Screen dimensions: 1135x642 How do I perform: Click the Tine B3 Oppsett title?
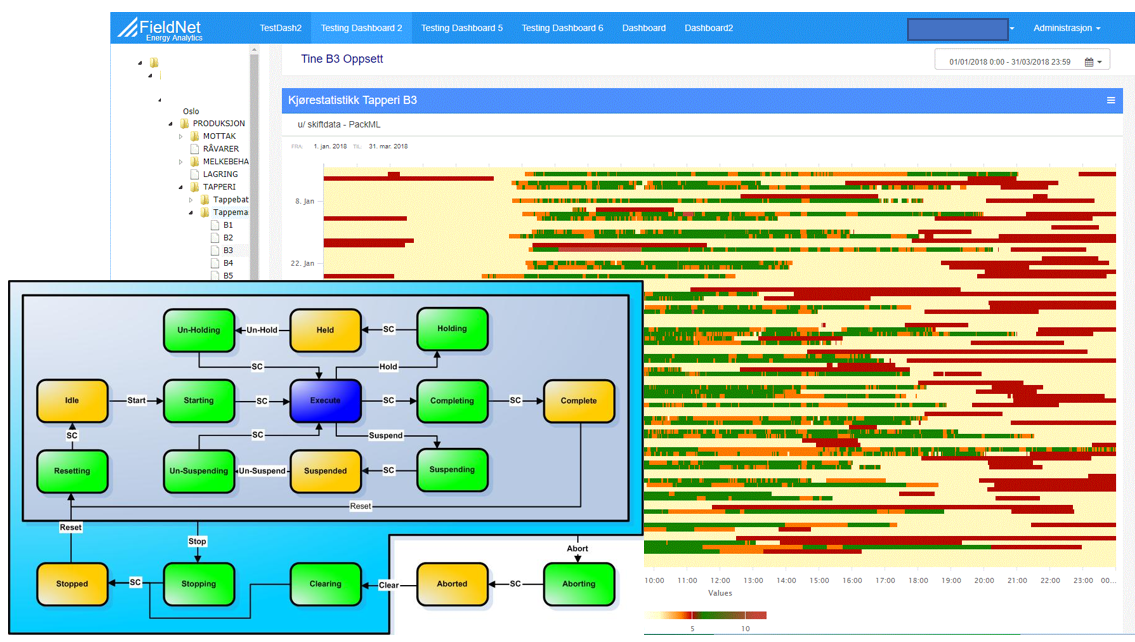click(342, 59)
